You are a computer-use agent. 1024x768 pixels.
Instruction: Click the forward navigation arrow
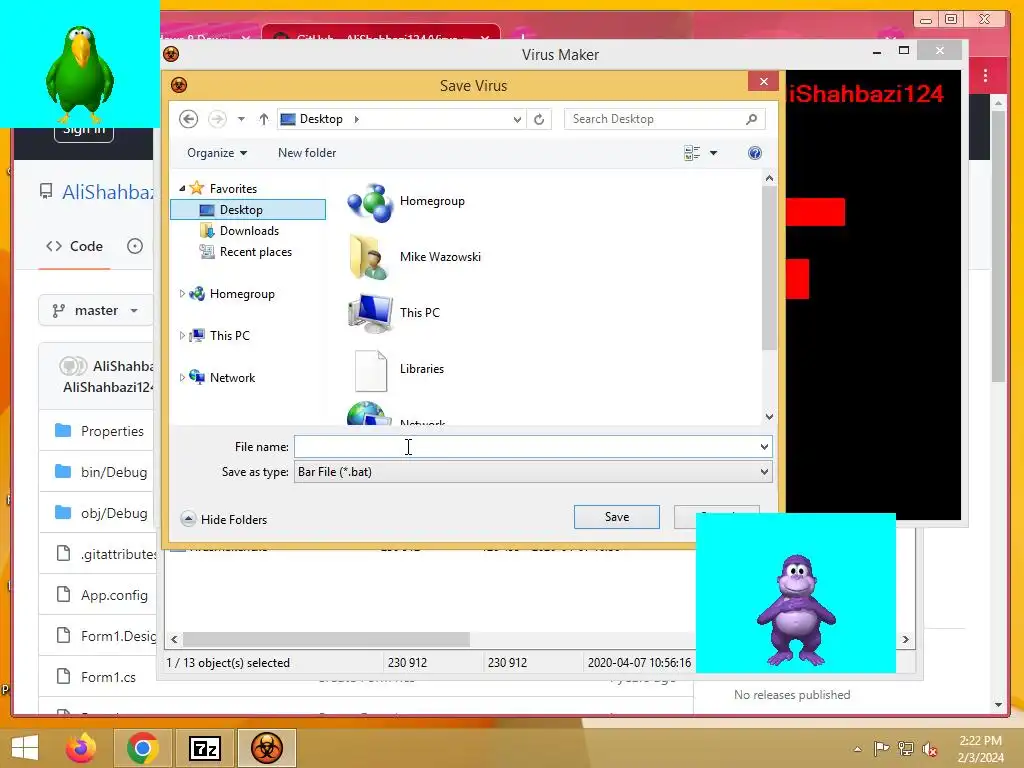[x=217, y=119]
